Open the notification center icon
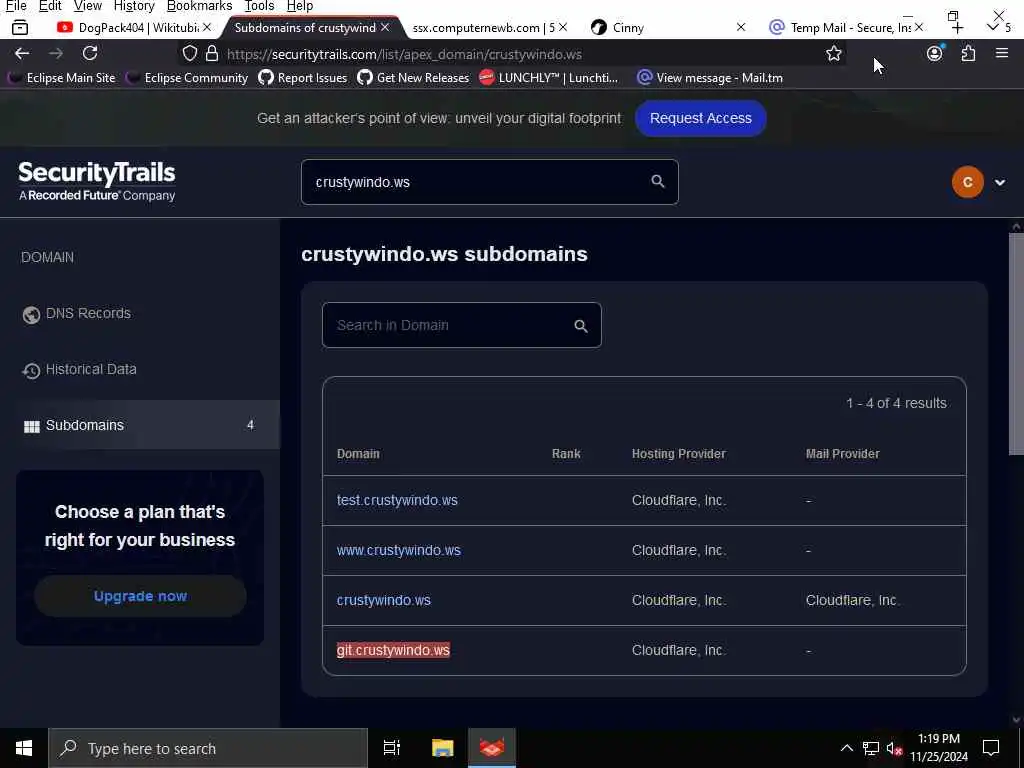 coord(991,748)
